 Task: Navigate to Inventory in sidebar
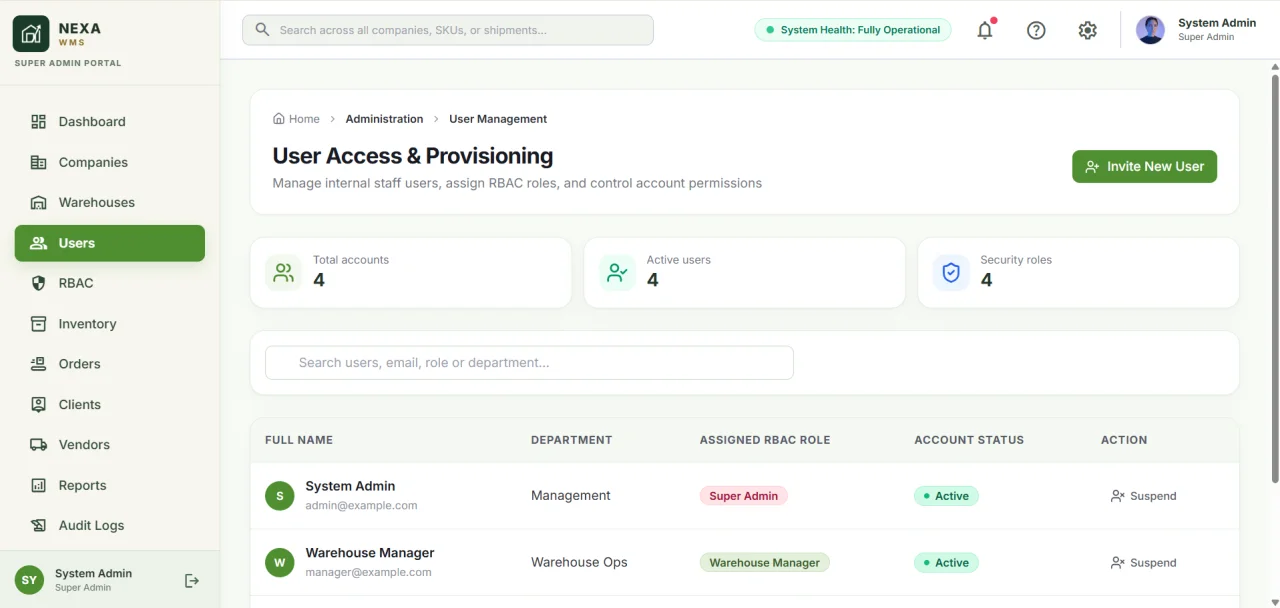pos(110,324)
